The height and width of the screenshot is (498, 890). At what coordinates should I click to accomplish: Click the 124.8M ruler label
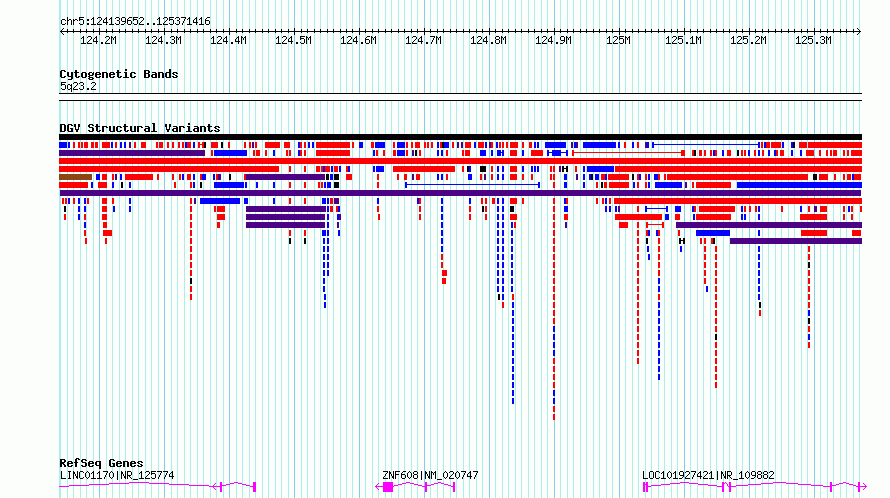[488, 40]
